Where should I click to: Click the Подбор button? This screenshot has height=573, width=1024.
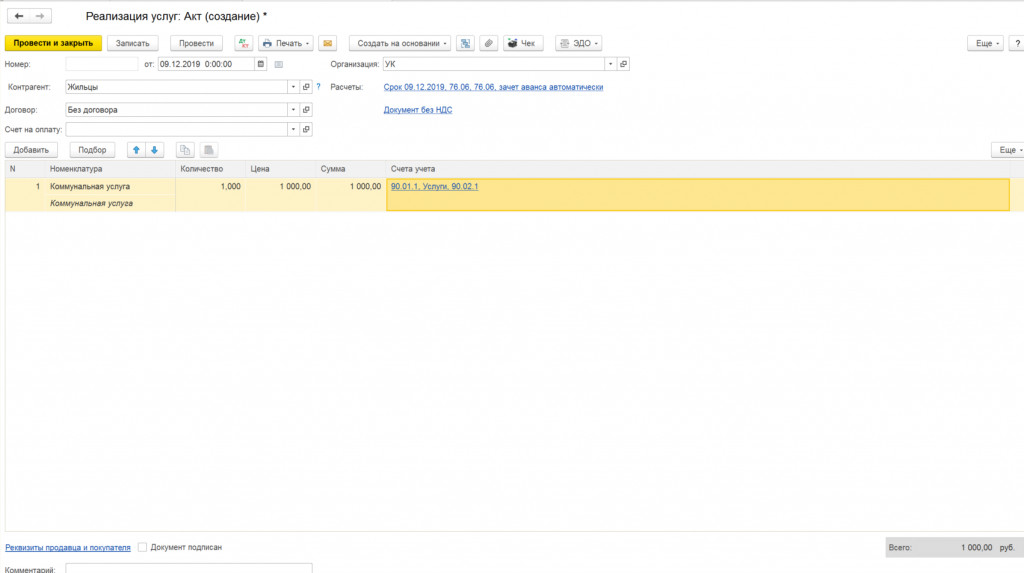click(x=92, y=150)
